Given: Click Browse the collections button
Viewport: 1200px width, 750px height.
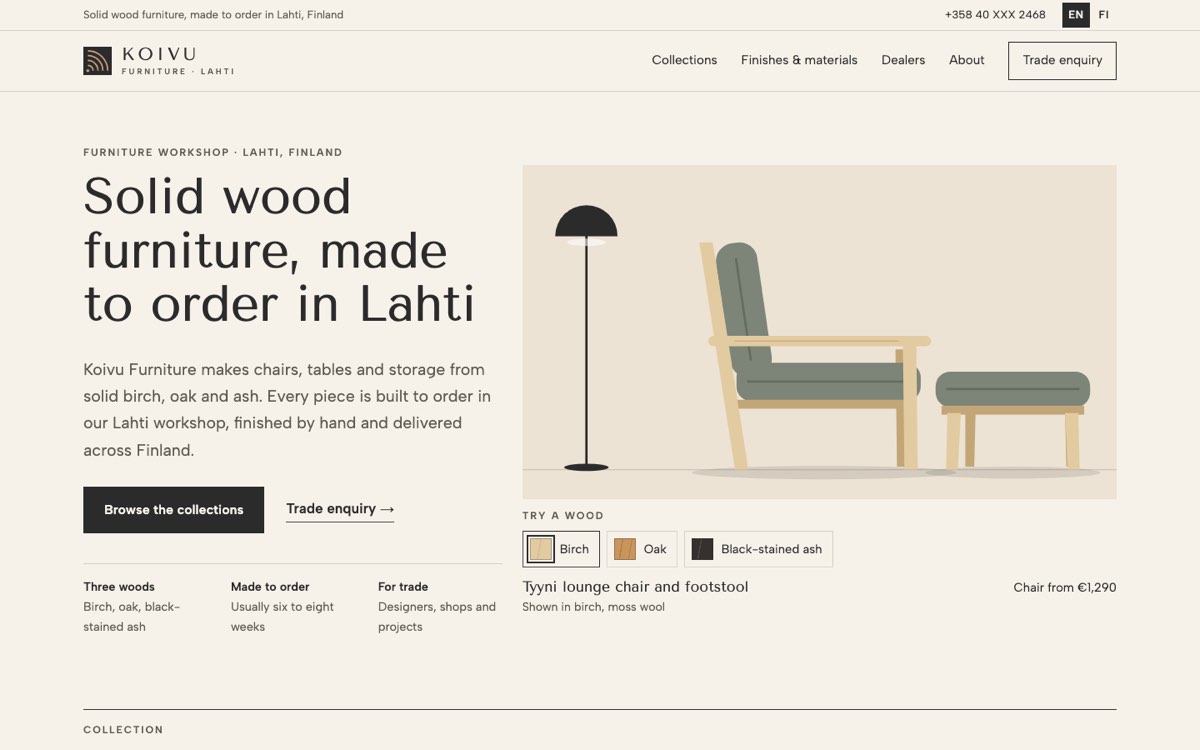Looking at the screenshot, I should pos(174,510).
